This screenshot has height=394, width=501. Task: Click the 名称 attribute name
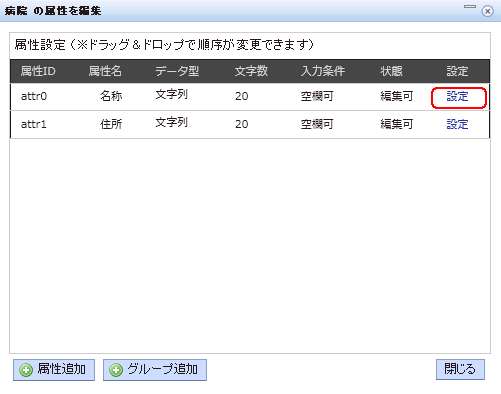point(111,96)
